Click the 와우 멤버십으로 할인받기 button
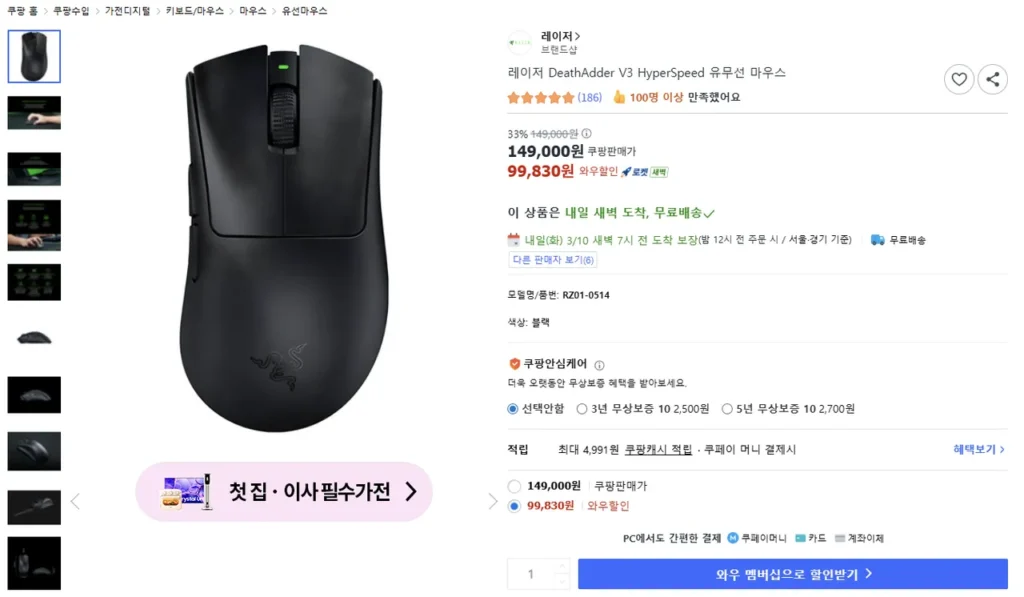This screenshot has height=597, width=1024. [792, 573]
